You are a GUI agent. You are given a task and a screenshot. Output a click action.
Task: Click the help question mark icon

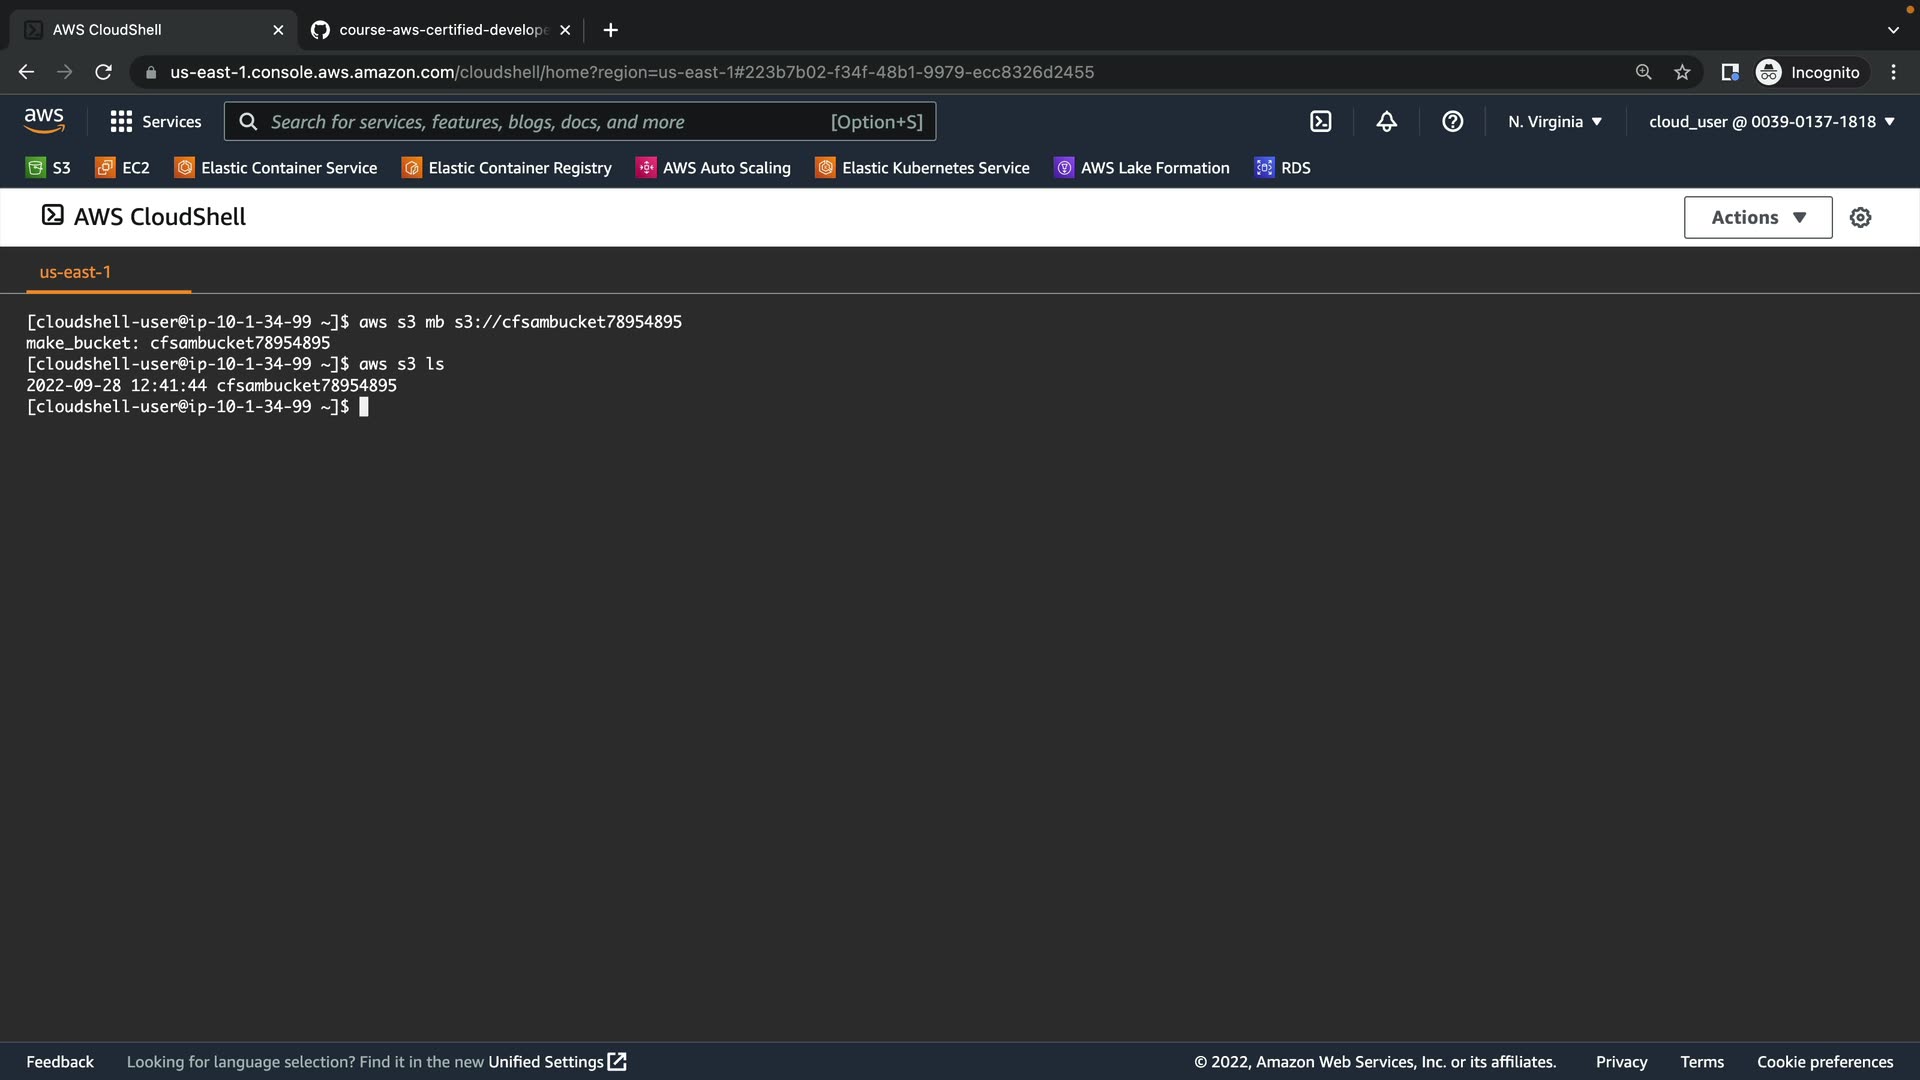[1452, 122]
